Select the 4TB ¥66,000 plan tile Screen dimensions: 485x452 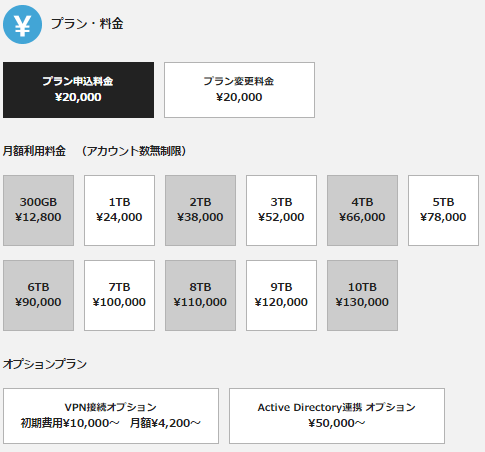[x=362, y=210]
